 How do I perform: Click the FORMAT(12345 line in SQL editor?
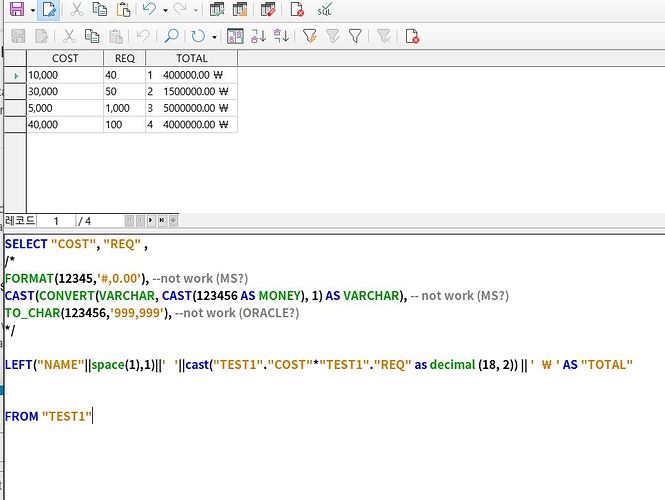[x=126, y=279]
